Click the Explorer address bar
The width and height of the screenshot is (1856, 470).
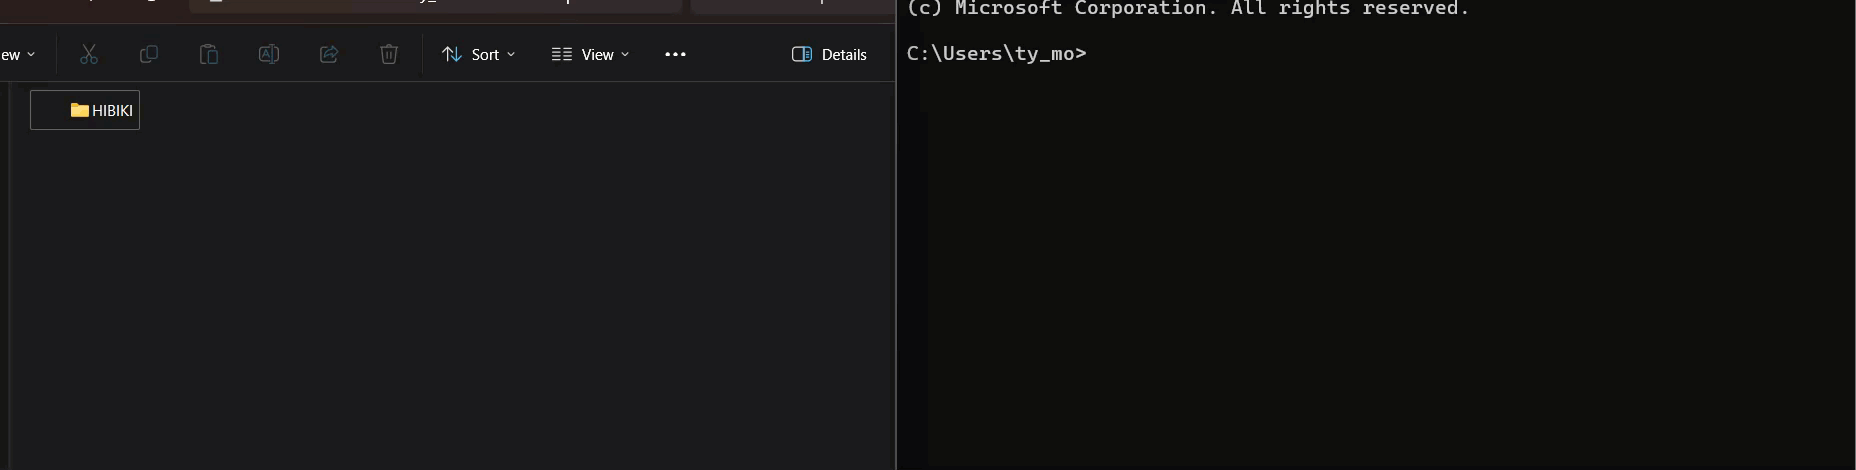pyautogui.click(x=435, y=5)
